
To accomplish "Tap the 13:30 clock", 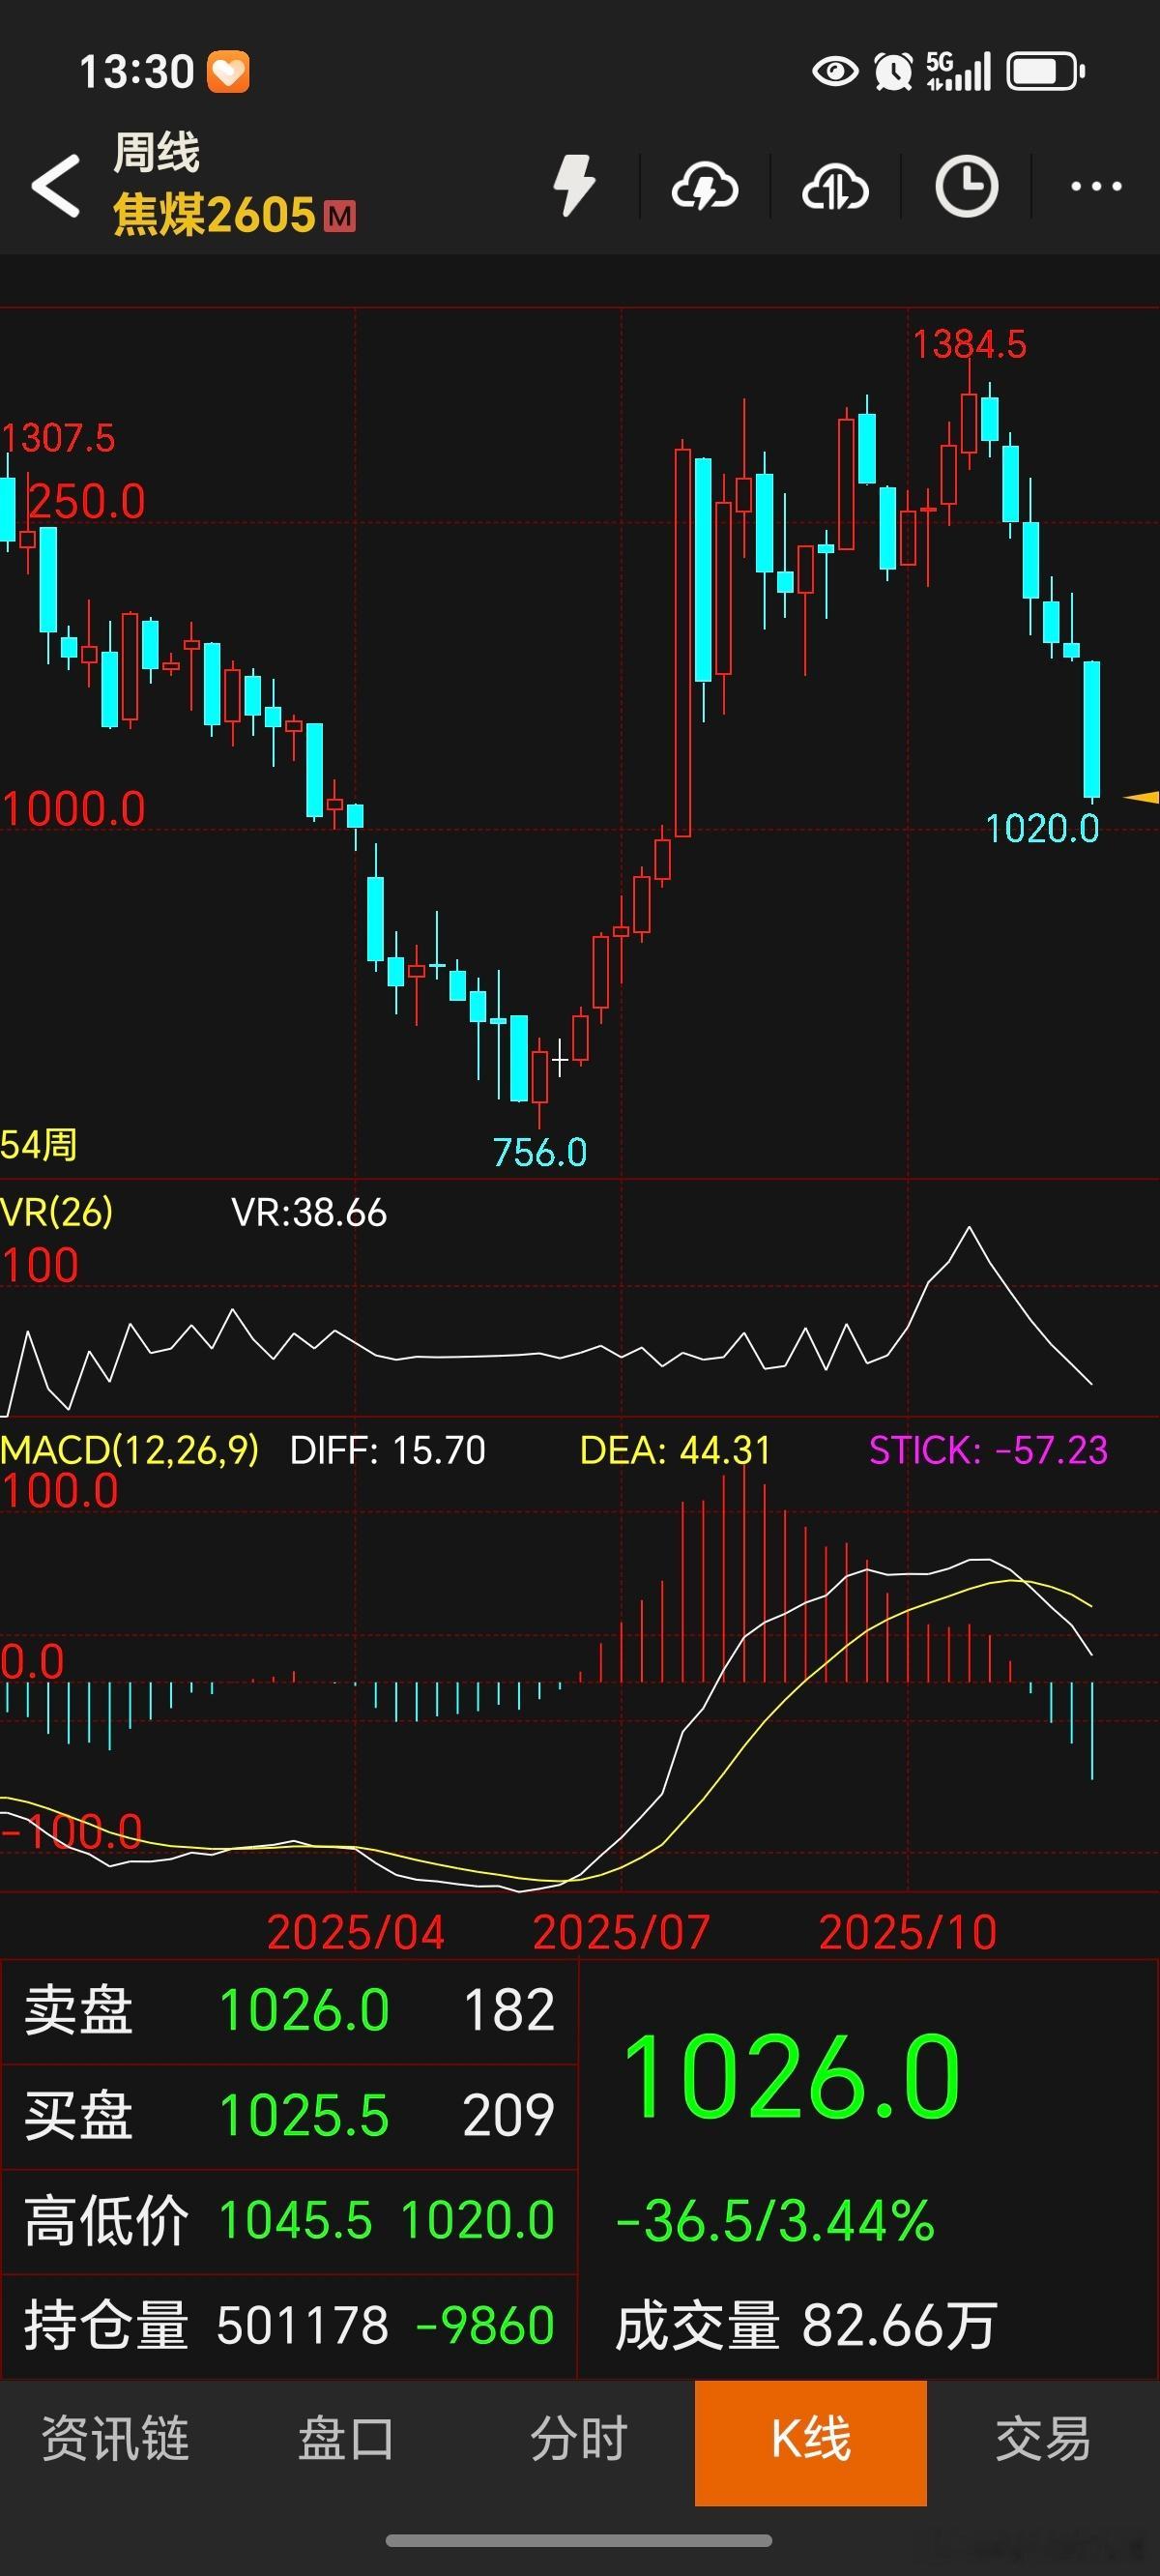I will [136, 72].
